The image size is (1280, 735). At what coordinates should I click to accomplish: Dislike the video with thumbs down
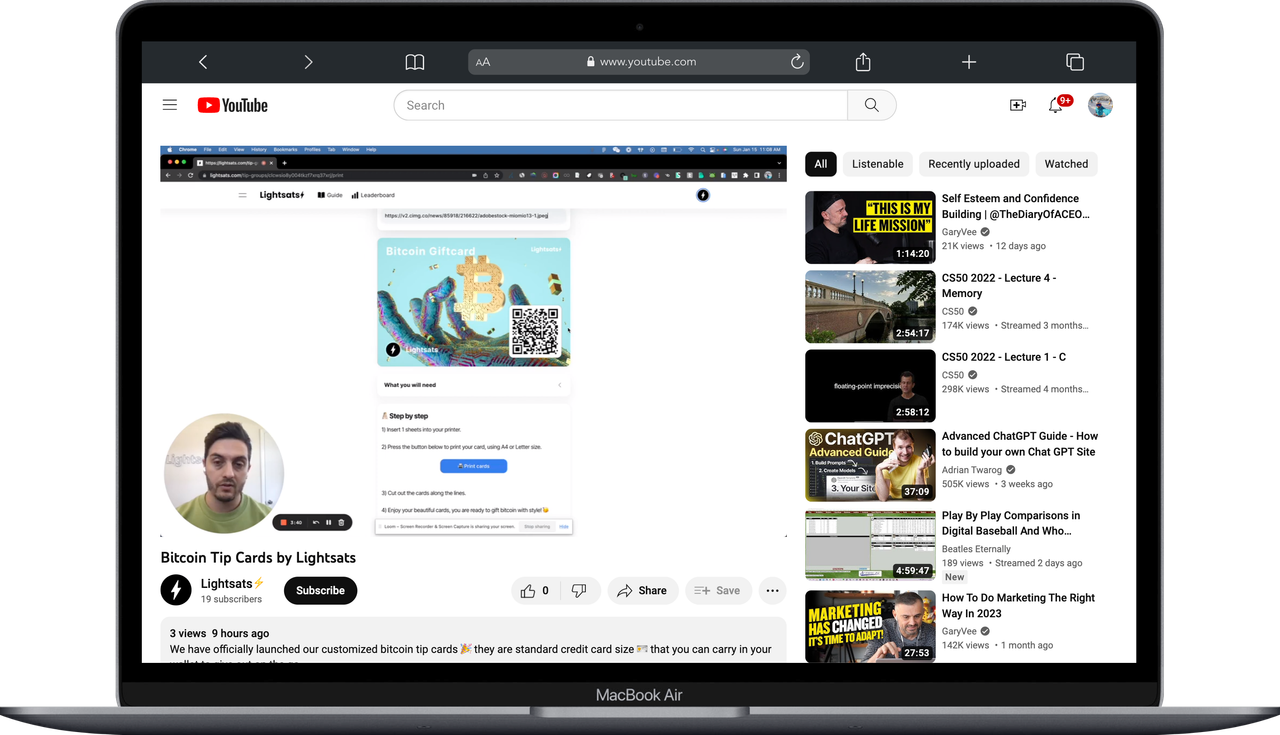point(579,591)
